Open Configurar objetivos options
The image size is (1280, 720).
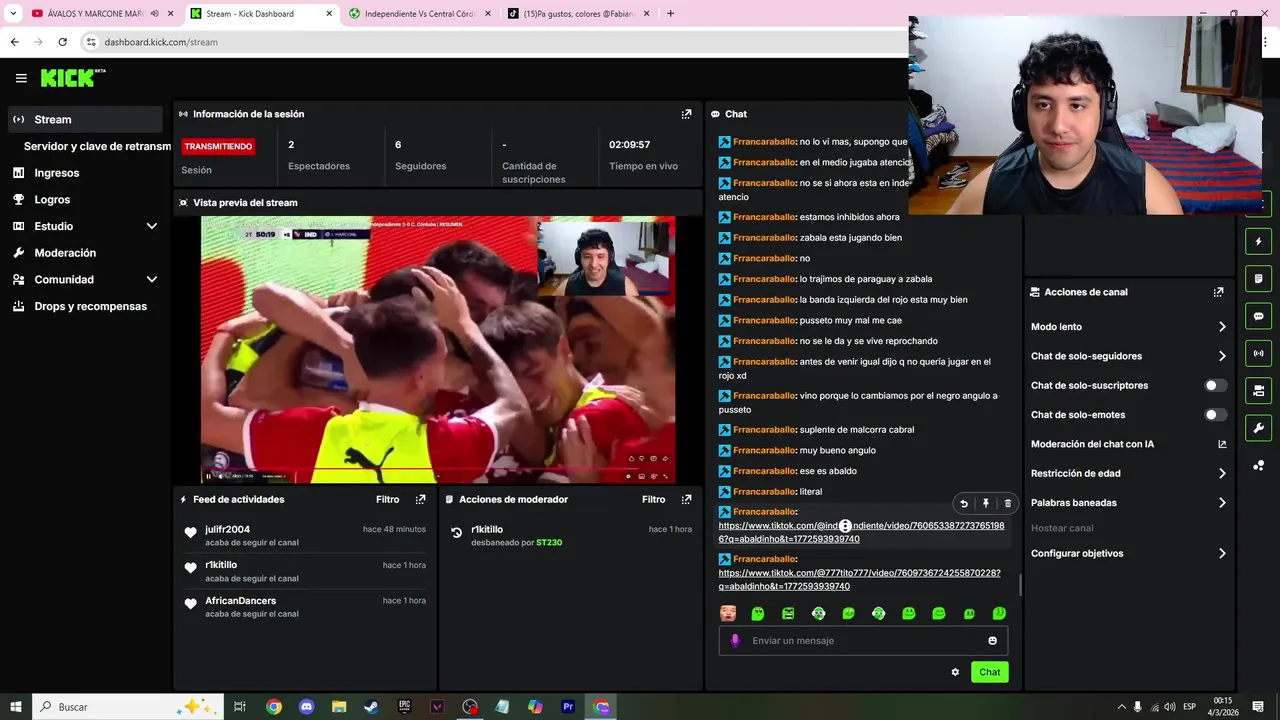pos(1128,553)
